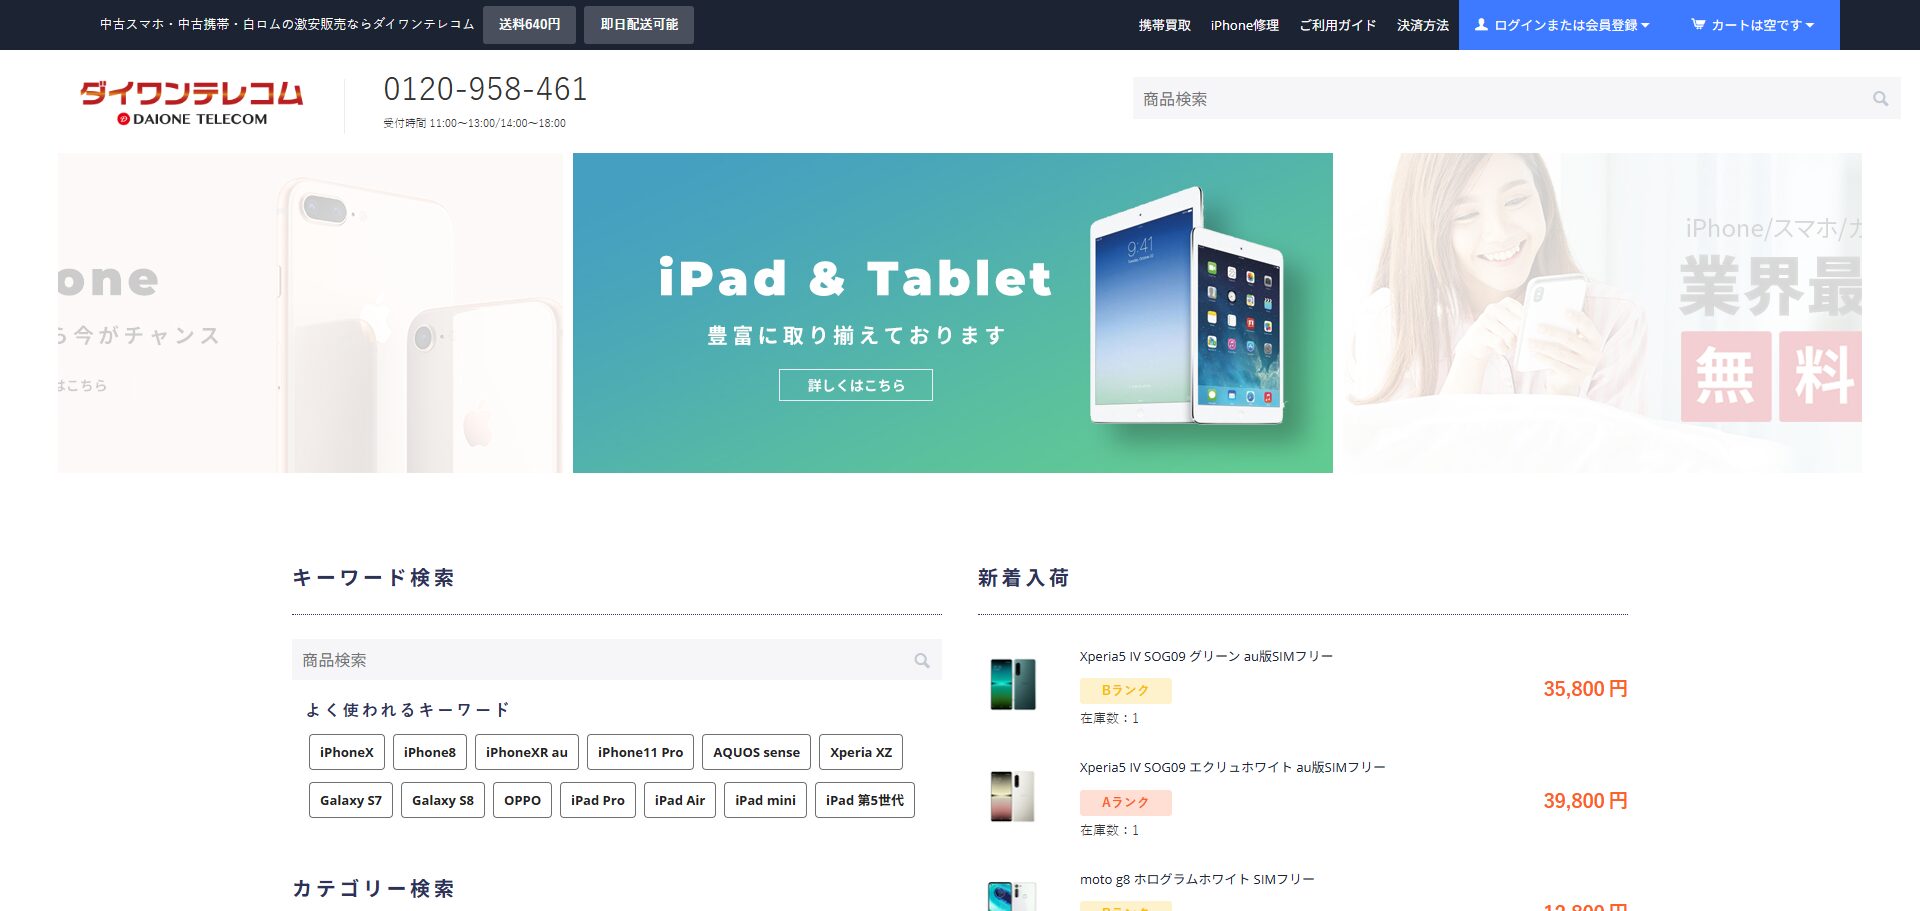This screenshot has width=1920, height=911.
Task: Select the iPhoneX keyword tag
Action: coord(346,752)
